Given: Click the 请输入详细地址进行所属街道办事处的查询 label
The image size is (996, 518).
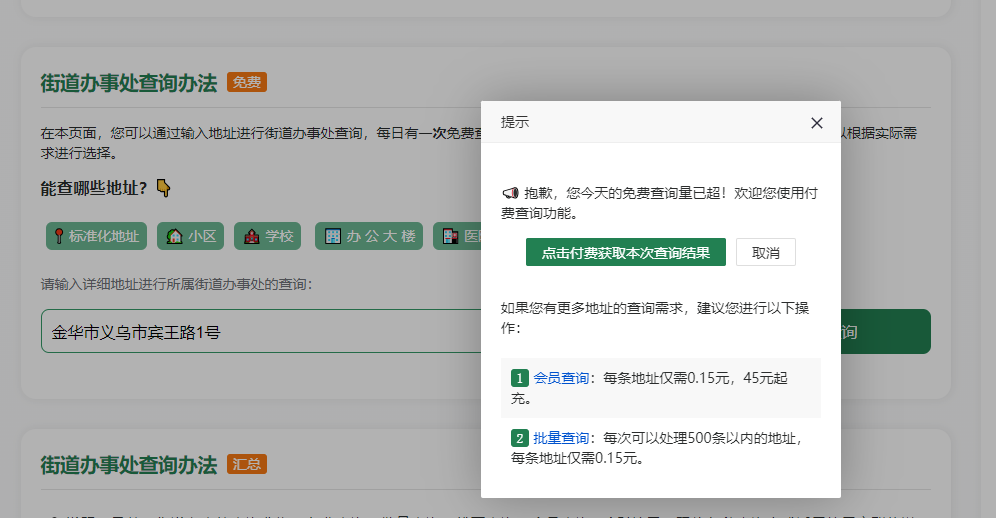Looking at the screenshot, I should coord(177,284).
